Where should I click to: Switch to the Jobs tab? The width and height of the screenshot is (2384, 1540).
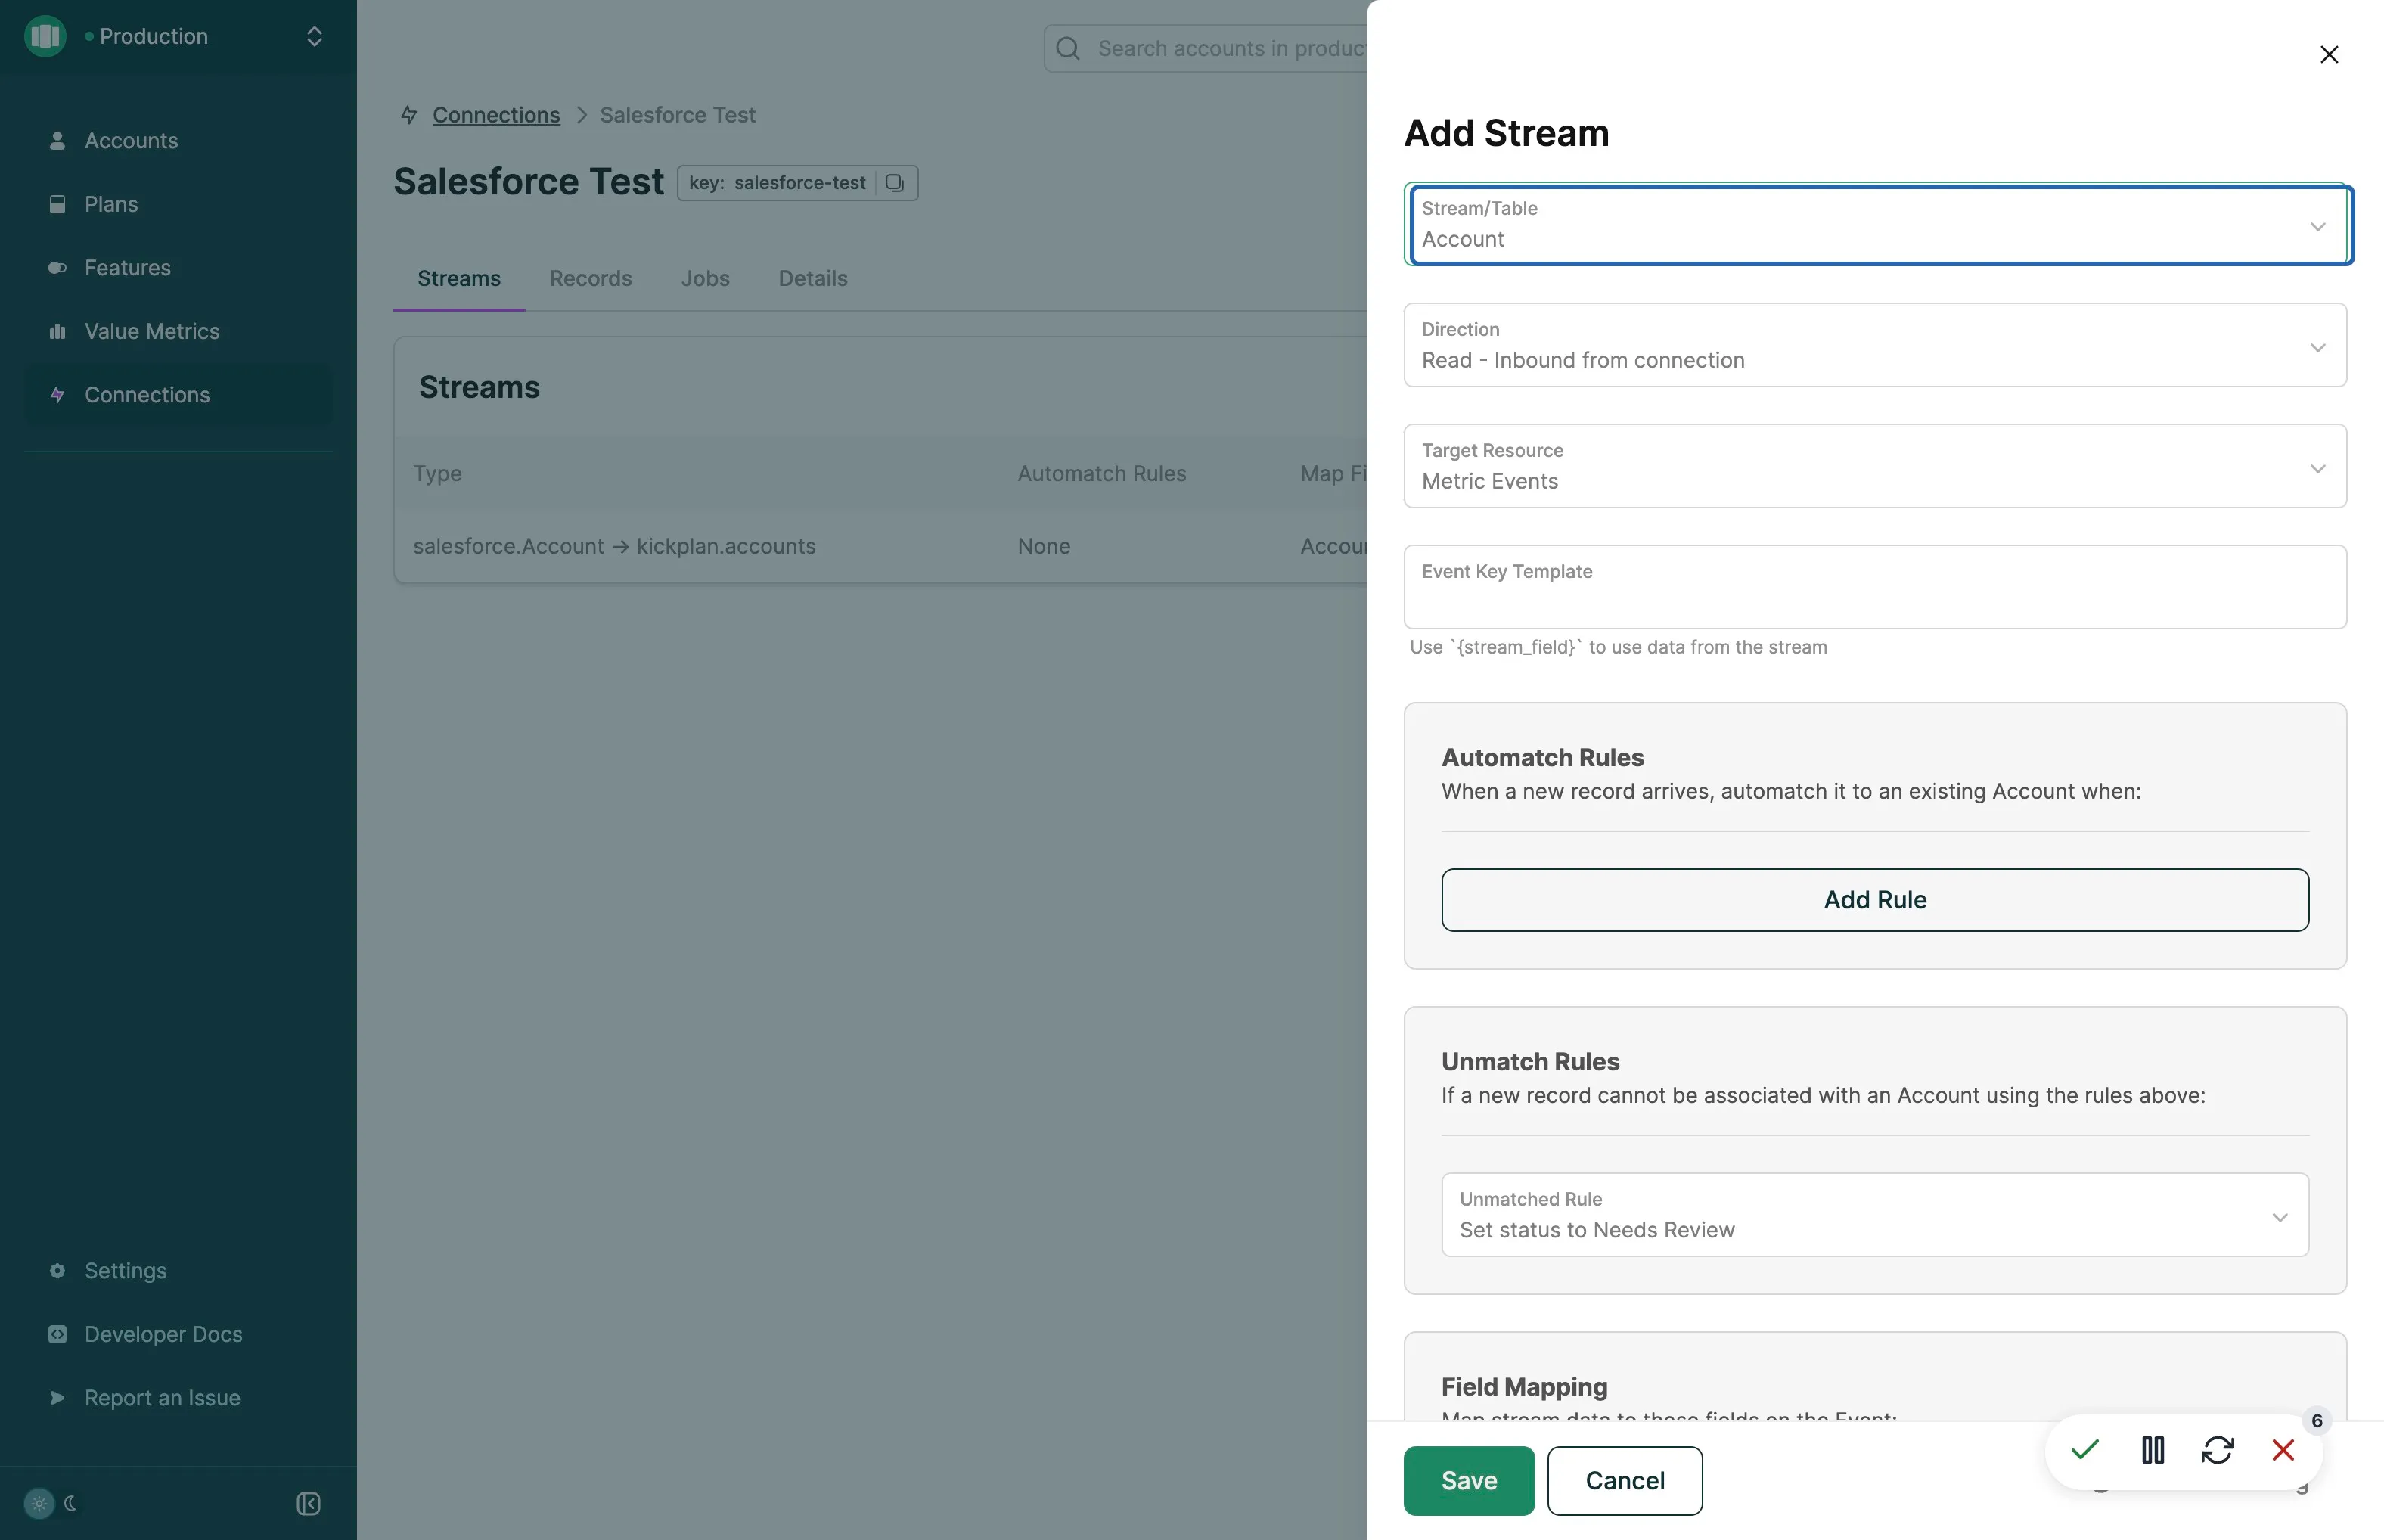point(705,278)
